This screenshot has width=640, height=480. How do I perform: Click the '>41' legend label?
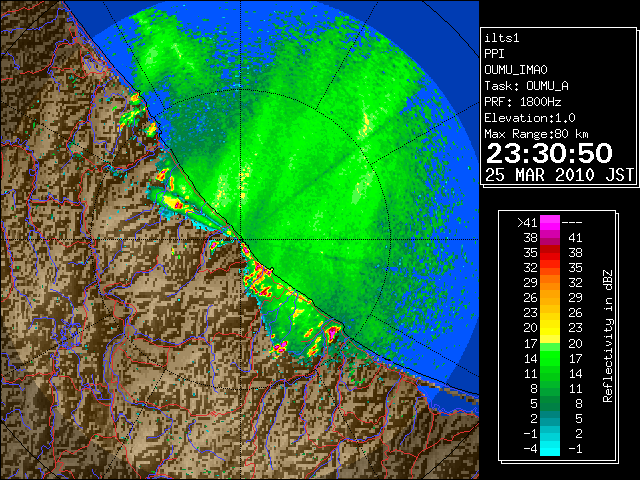pos(527,223)
